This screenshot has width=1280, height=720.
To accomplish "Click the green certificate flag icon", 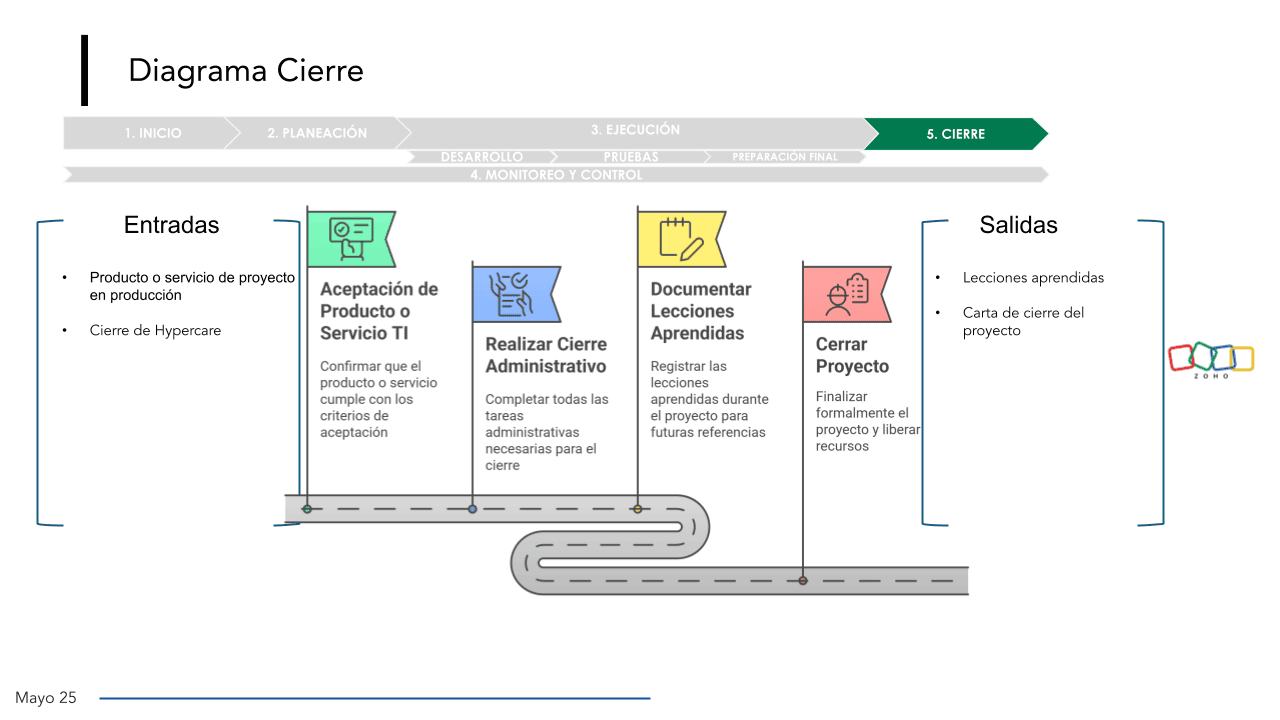I will [x=350, y=239].
